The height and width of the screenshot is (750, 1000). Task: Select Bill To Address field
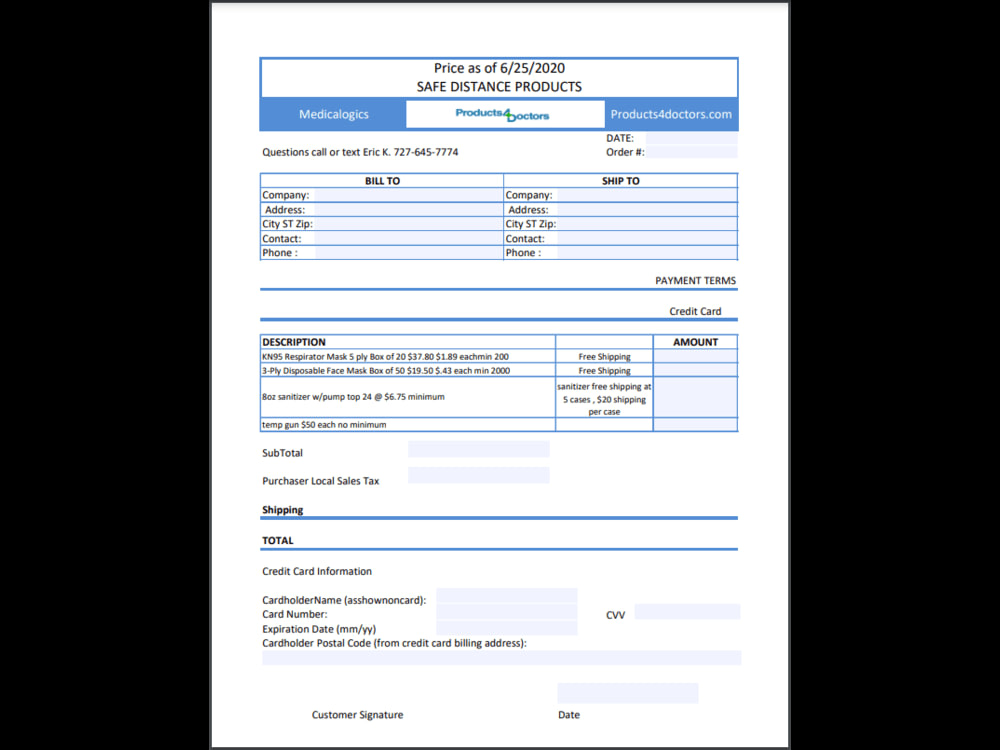[x=408, y=210]
